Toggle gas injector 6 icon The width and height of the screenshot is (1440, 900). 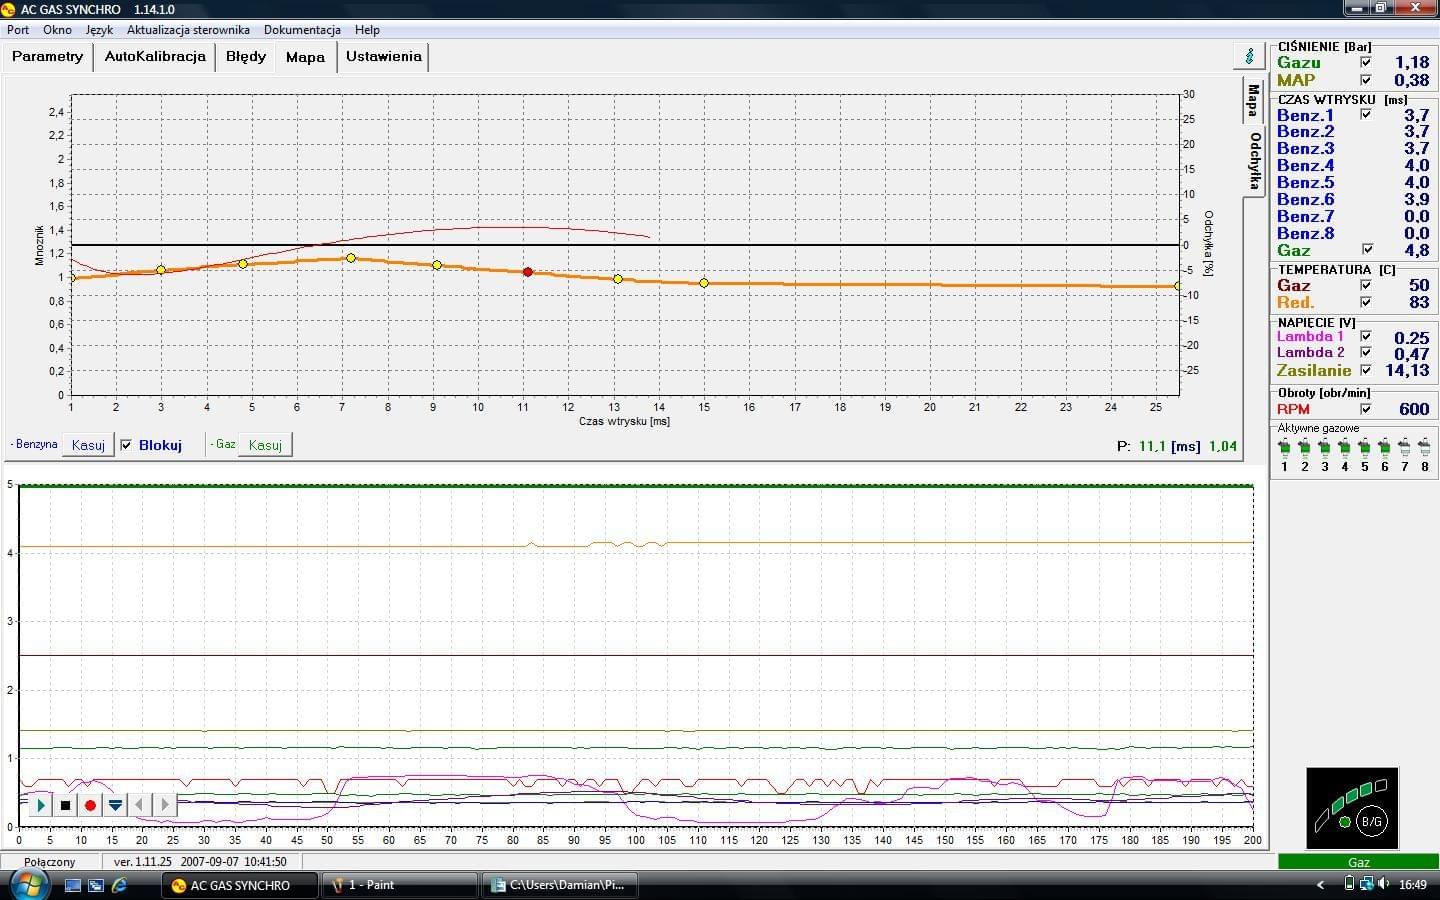(x=1384, y=447)
